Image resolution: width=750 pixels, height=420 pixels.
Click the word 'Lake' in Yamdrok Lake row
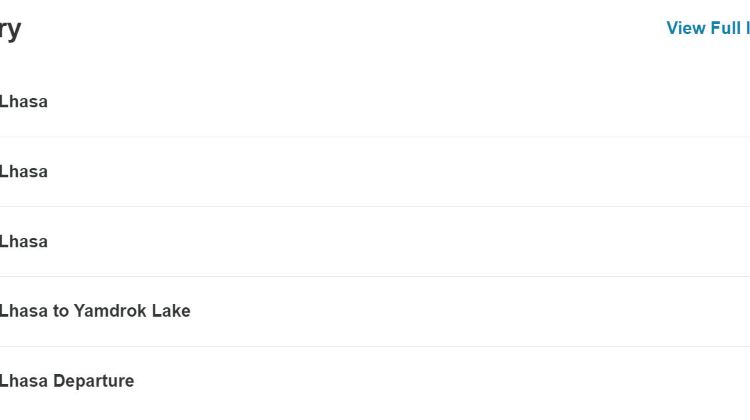click(171, 311)
